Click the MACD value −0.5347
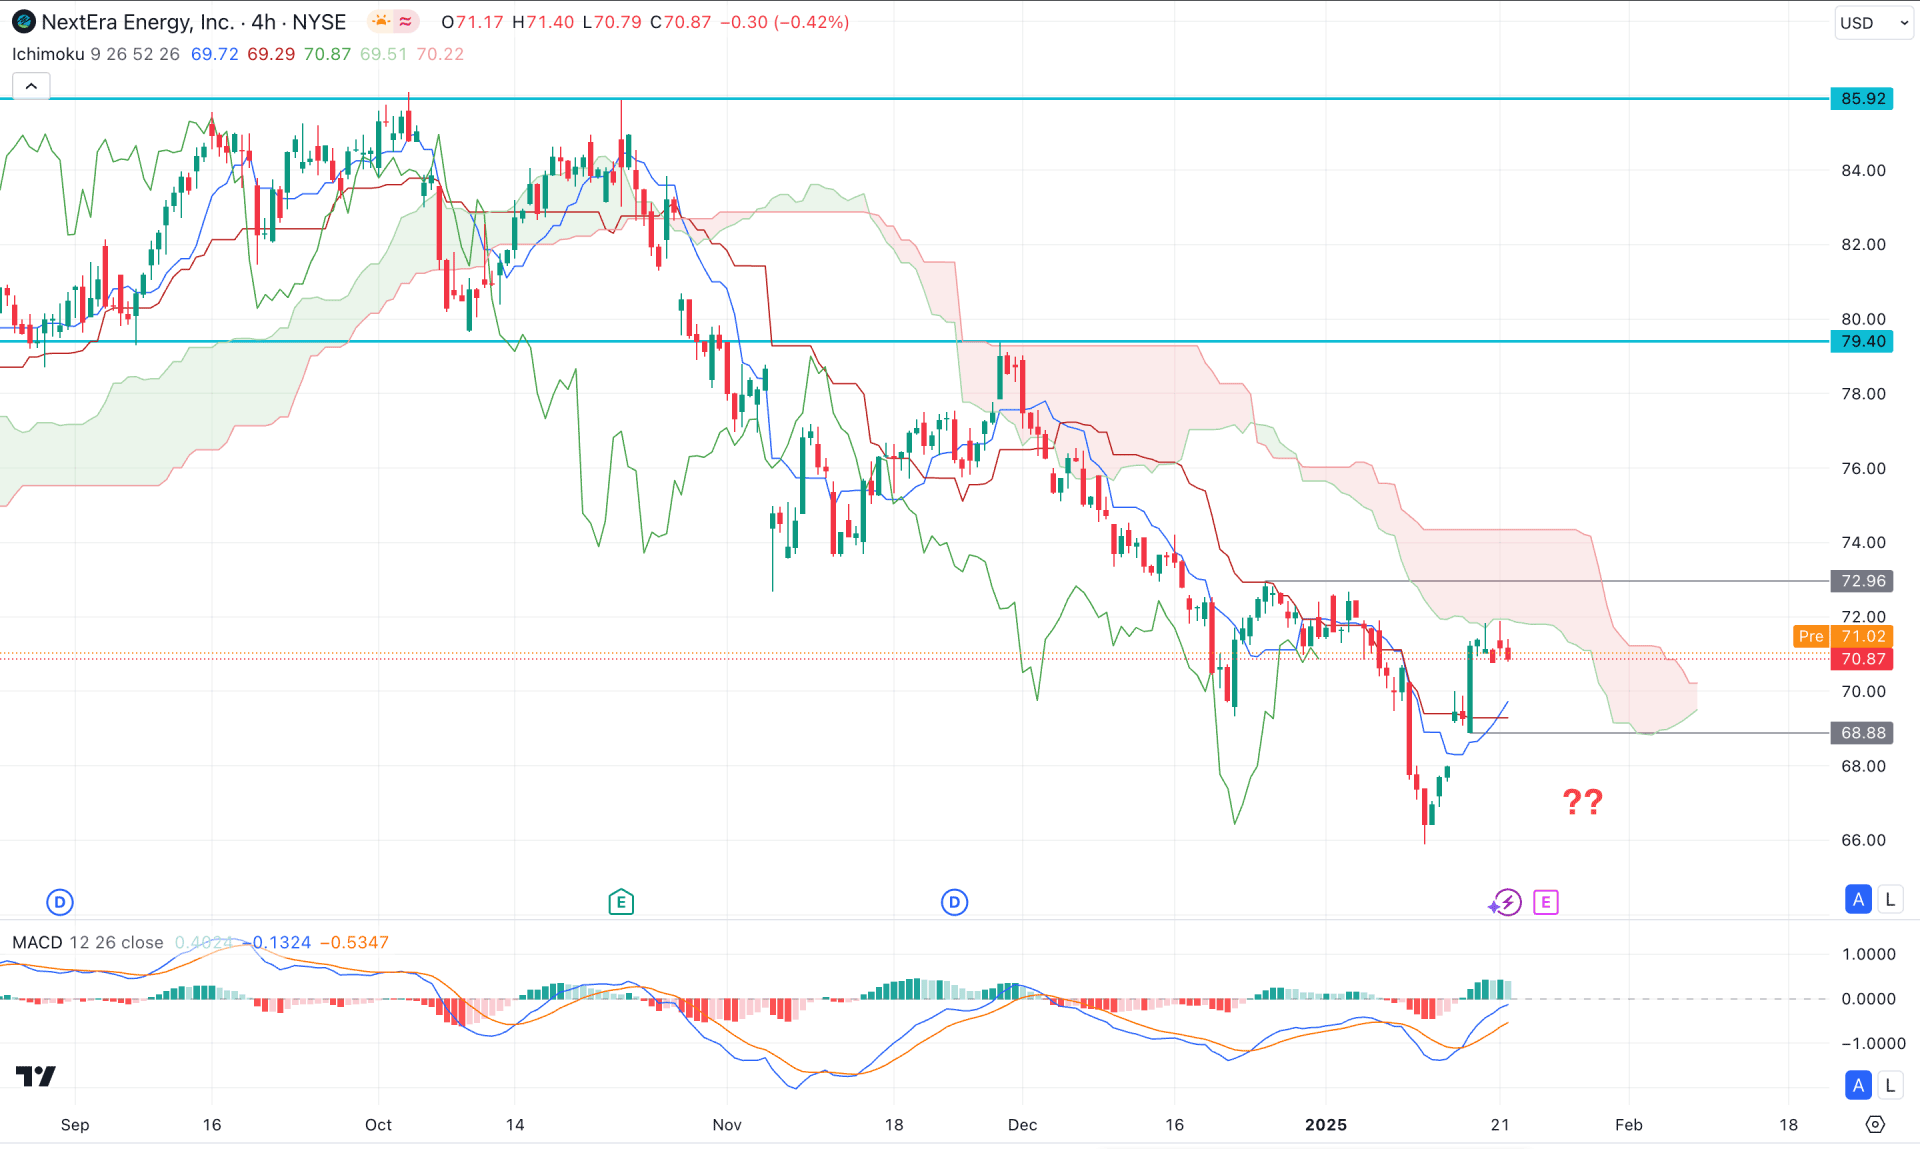 tap(354, 942)
